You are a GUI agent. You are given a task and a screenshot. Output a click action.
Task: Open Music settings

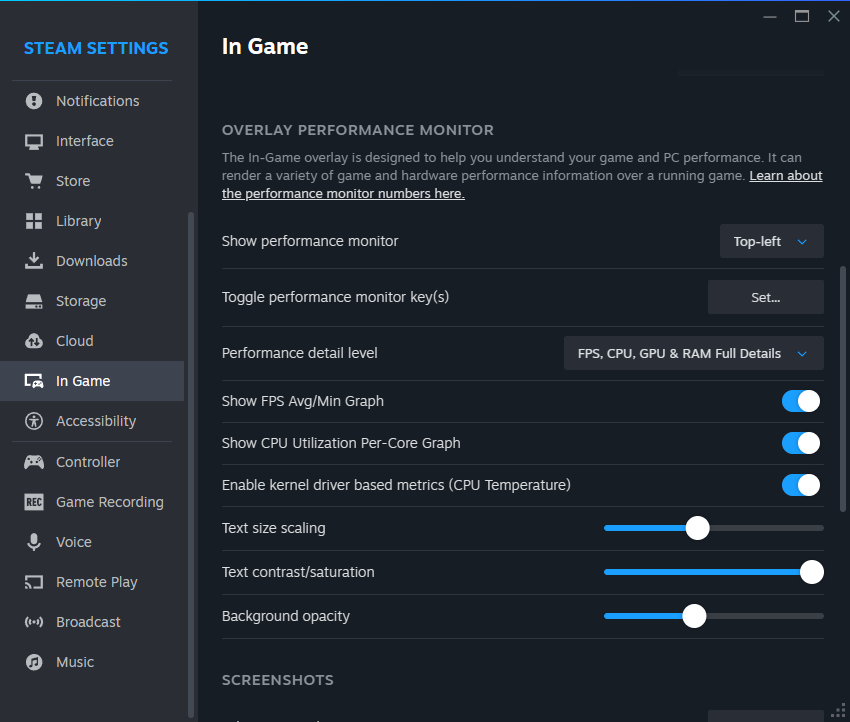[92, 662]
